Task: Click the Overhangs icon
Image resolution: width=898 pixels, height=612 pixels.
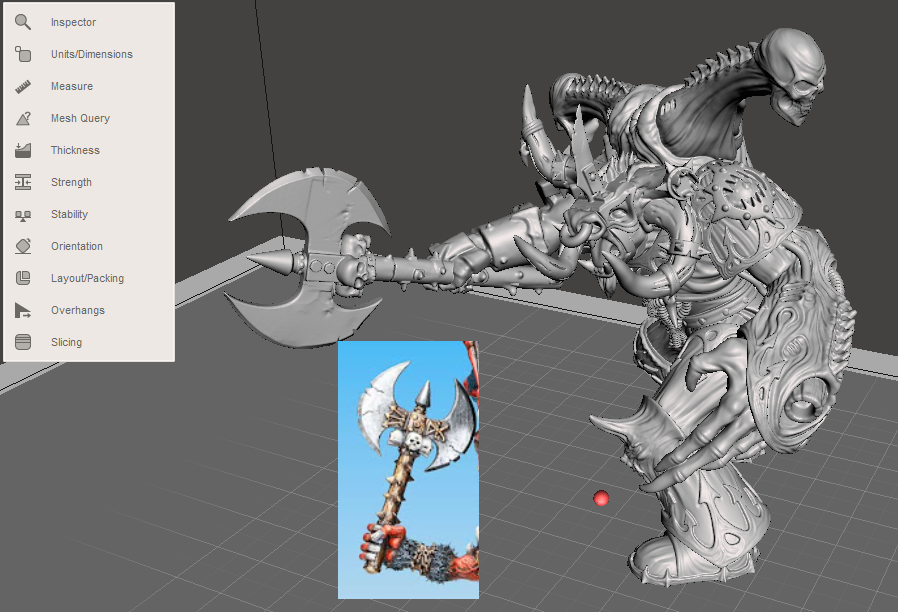Action: tap(23, 310)
